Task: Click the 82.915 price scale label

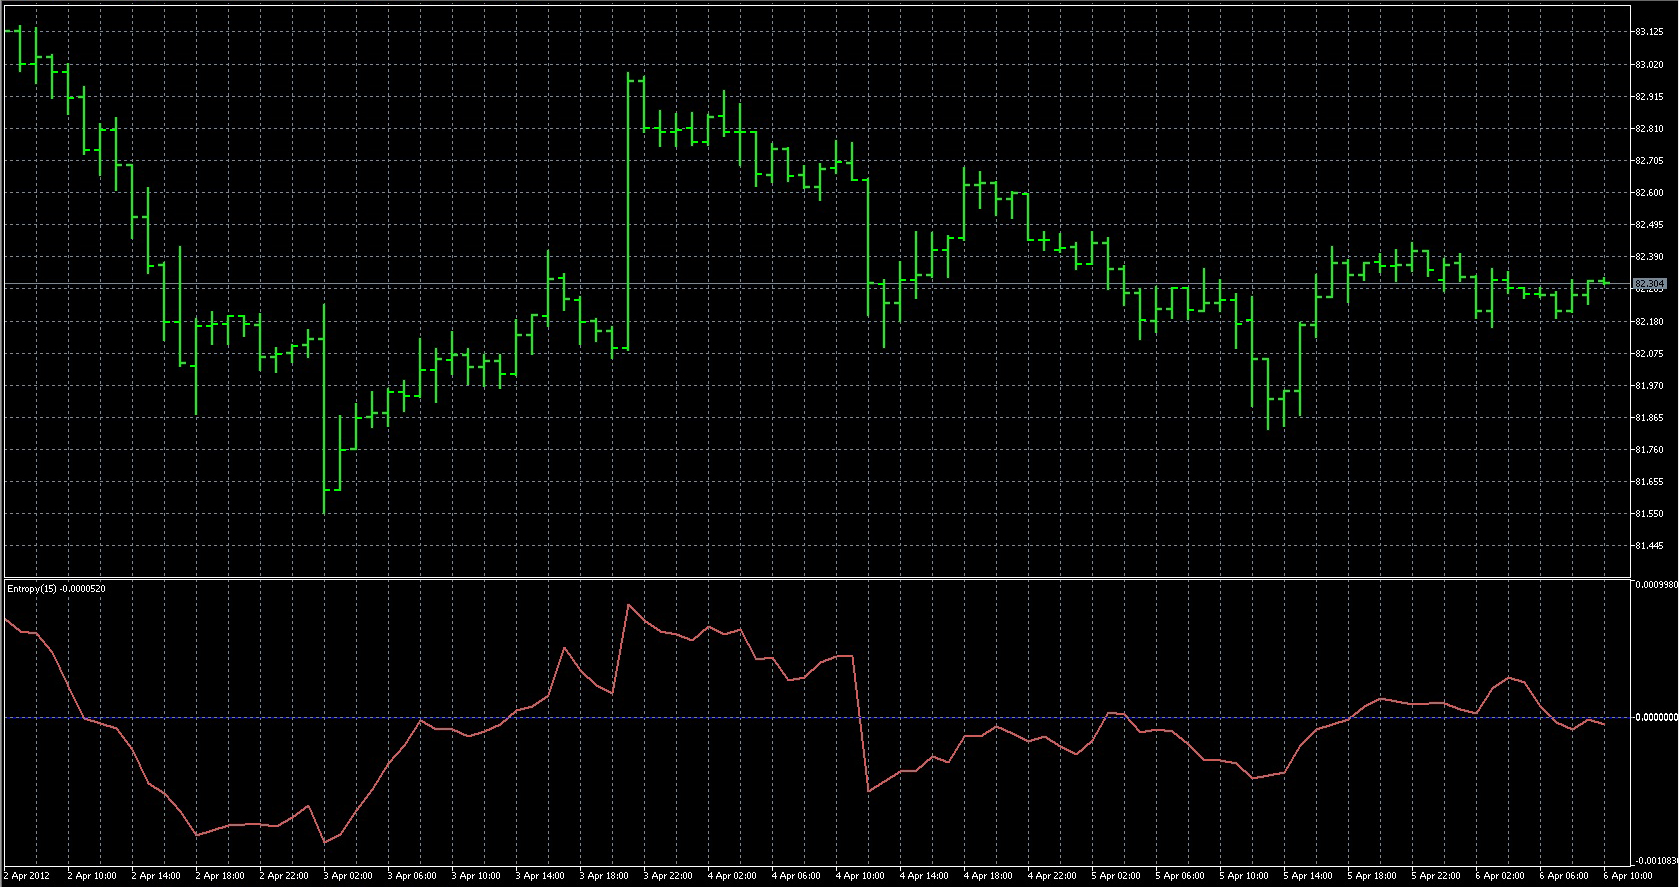Action: [x=1649, y=97]
